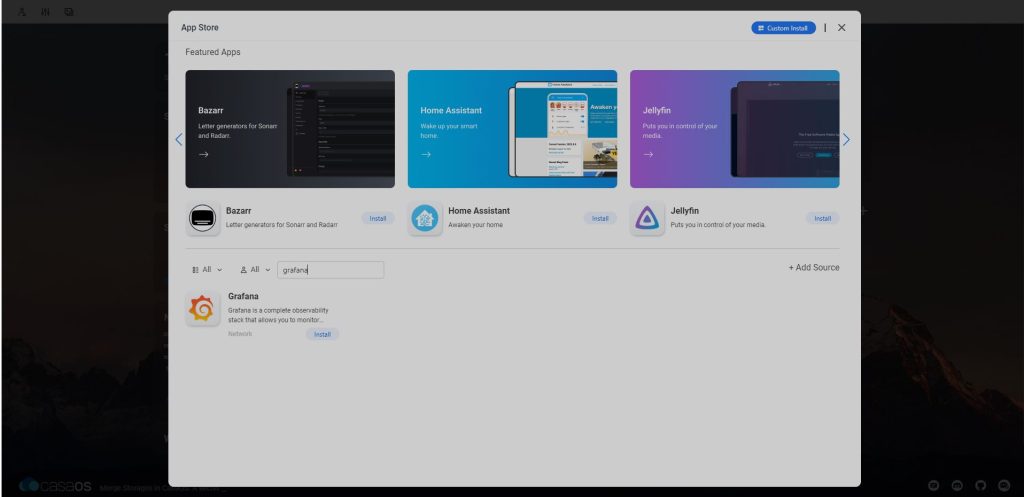Viewport: 1024px width, 497px height.
Task: Click the Jellyfin app icon
Action: [x=647, y=218]
